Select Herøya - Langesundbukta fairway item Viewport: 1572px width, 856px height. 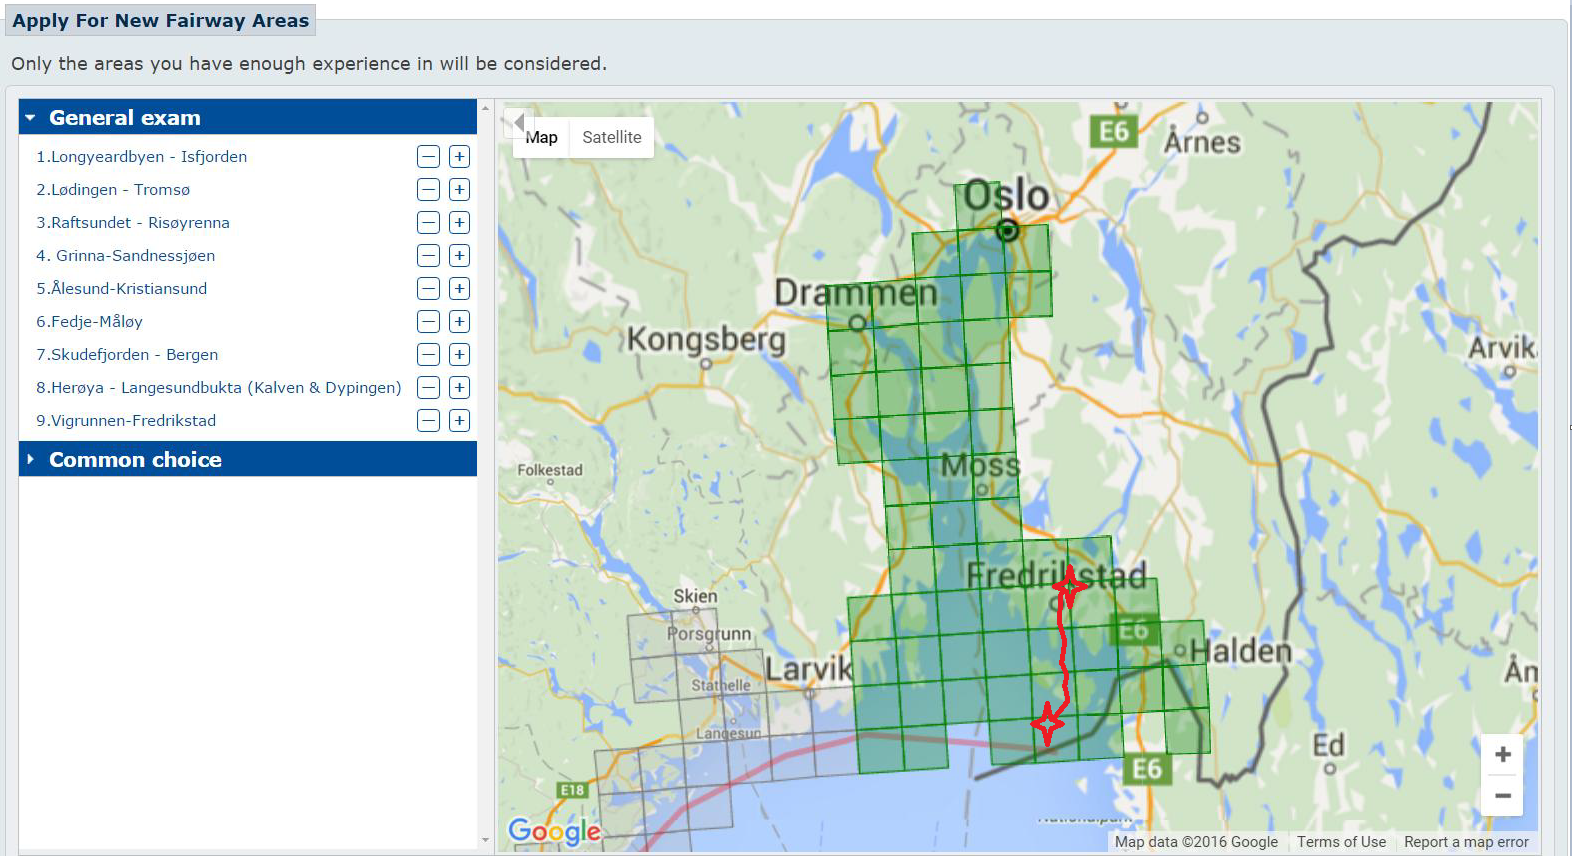(218, 388)
